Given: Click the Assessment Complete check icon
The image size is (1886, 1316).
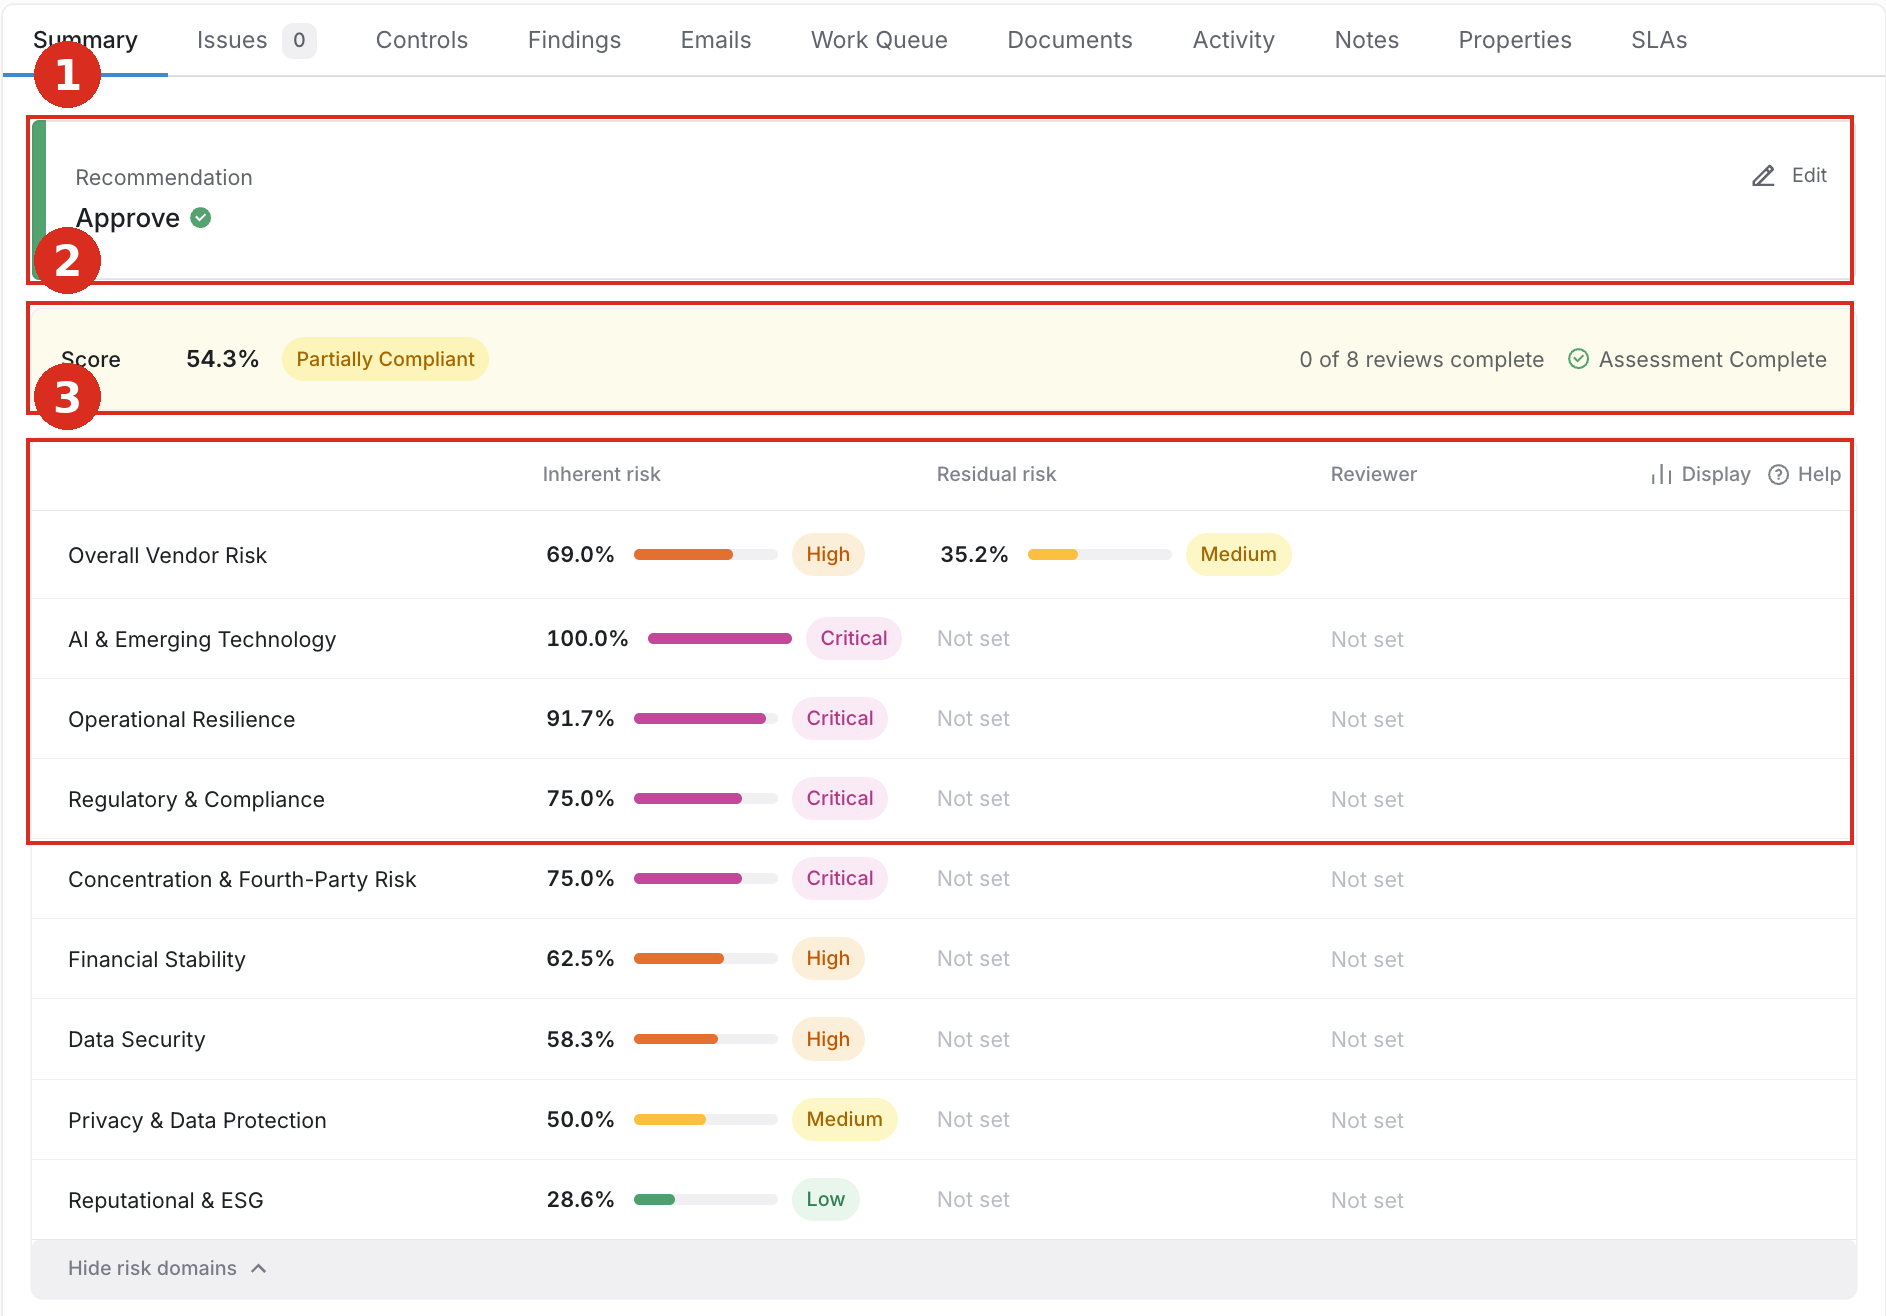Looking at the screenshot, I should coord(1578,359).
